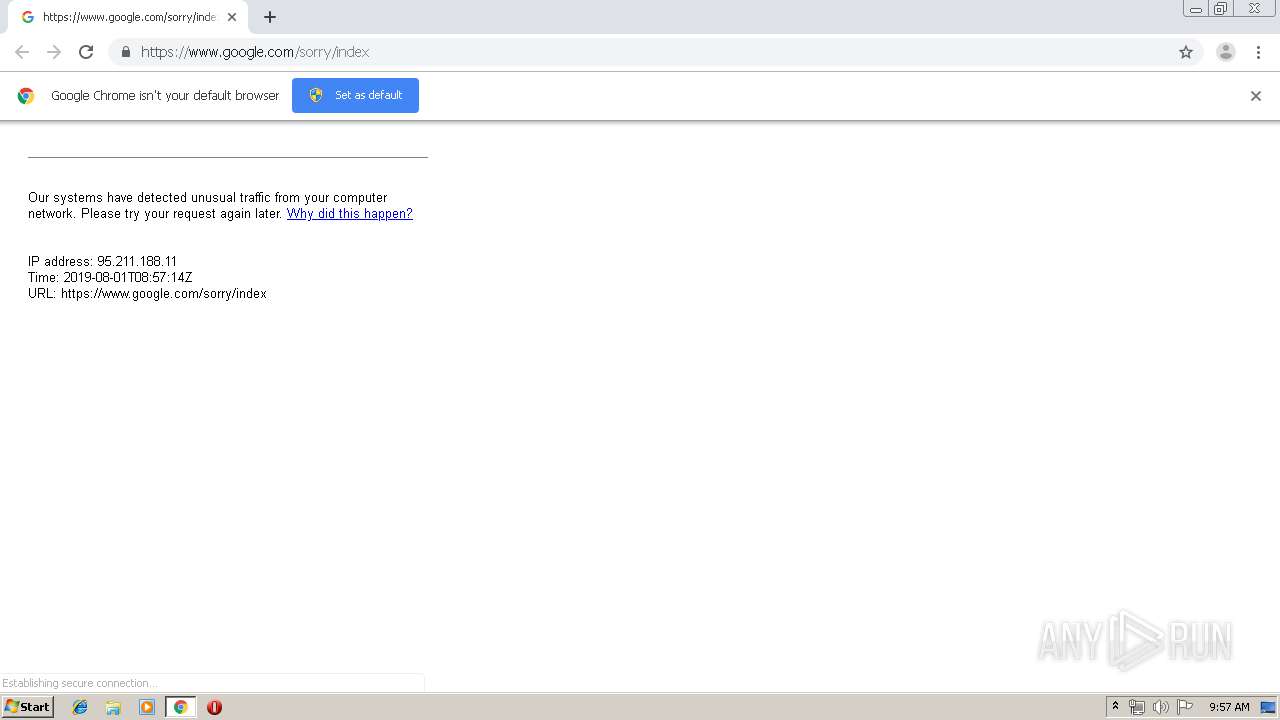Minimize the Chrome window
The image size is (1280, 720).
(x=1196, y=9)
